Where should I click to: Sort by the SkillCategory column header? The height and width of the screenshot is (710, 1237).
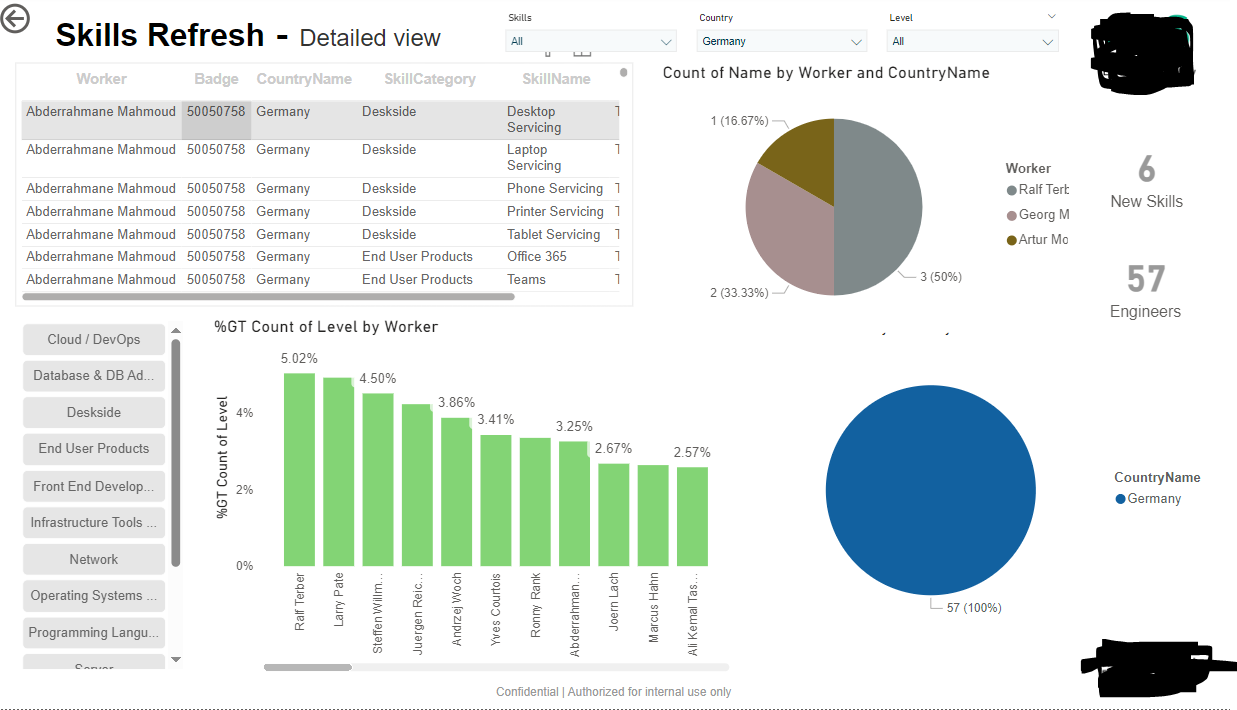click(430, 79)
